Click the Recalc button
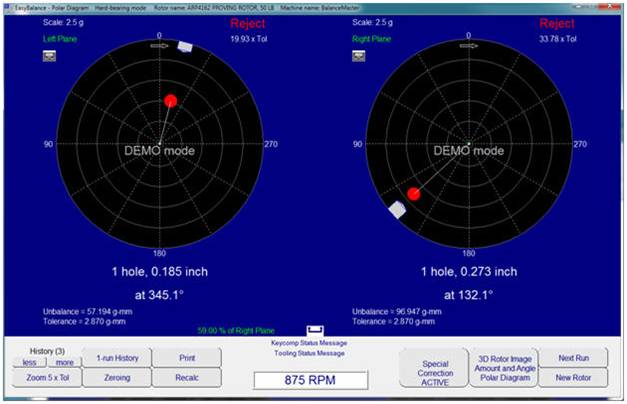Screen dimensions: 627x404 (186, 378)
